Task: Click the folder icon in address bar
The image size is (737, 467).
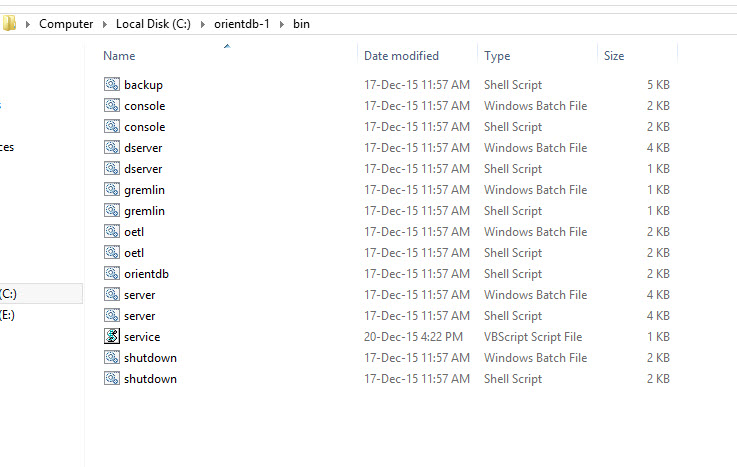Action: tap(9, 23)
